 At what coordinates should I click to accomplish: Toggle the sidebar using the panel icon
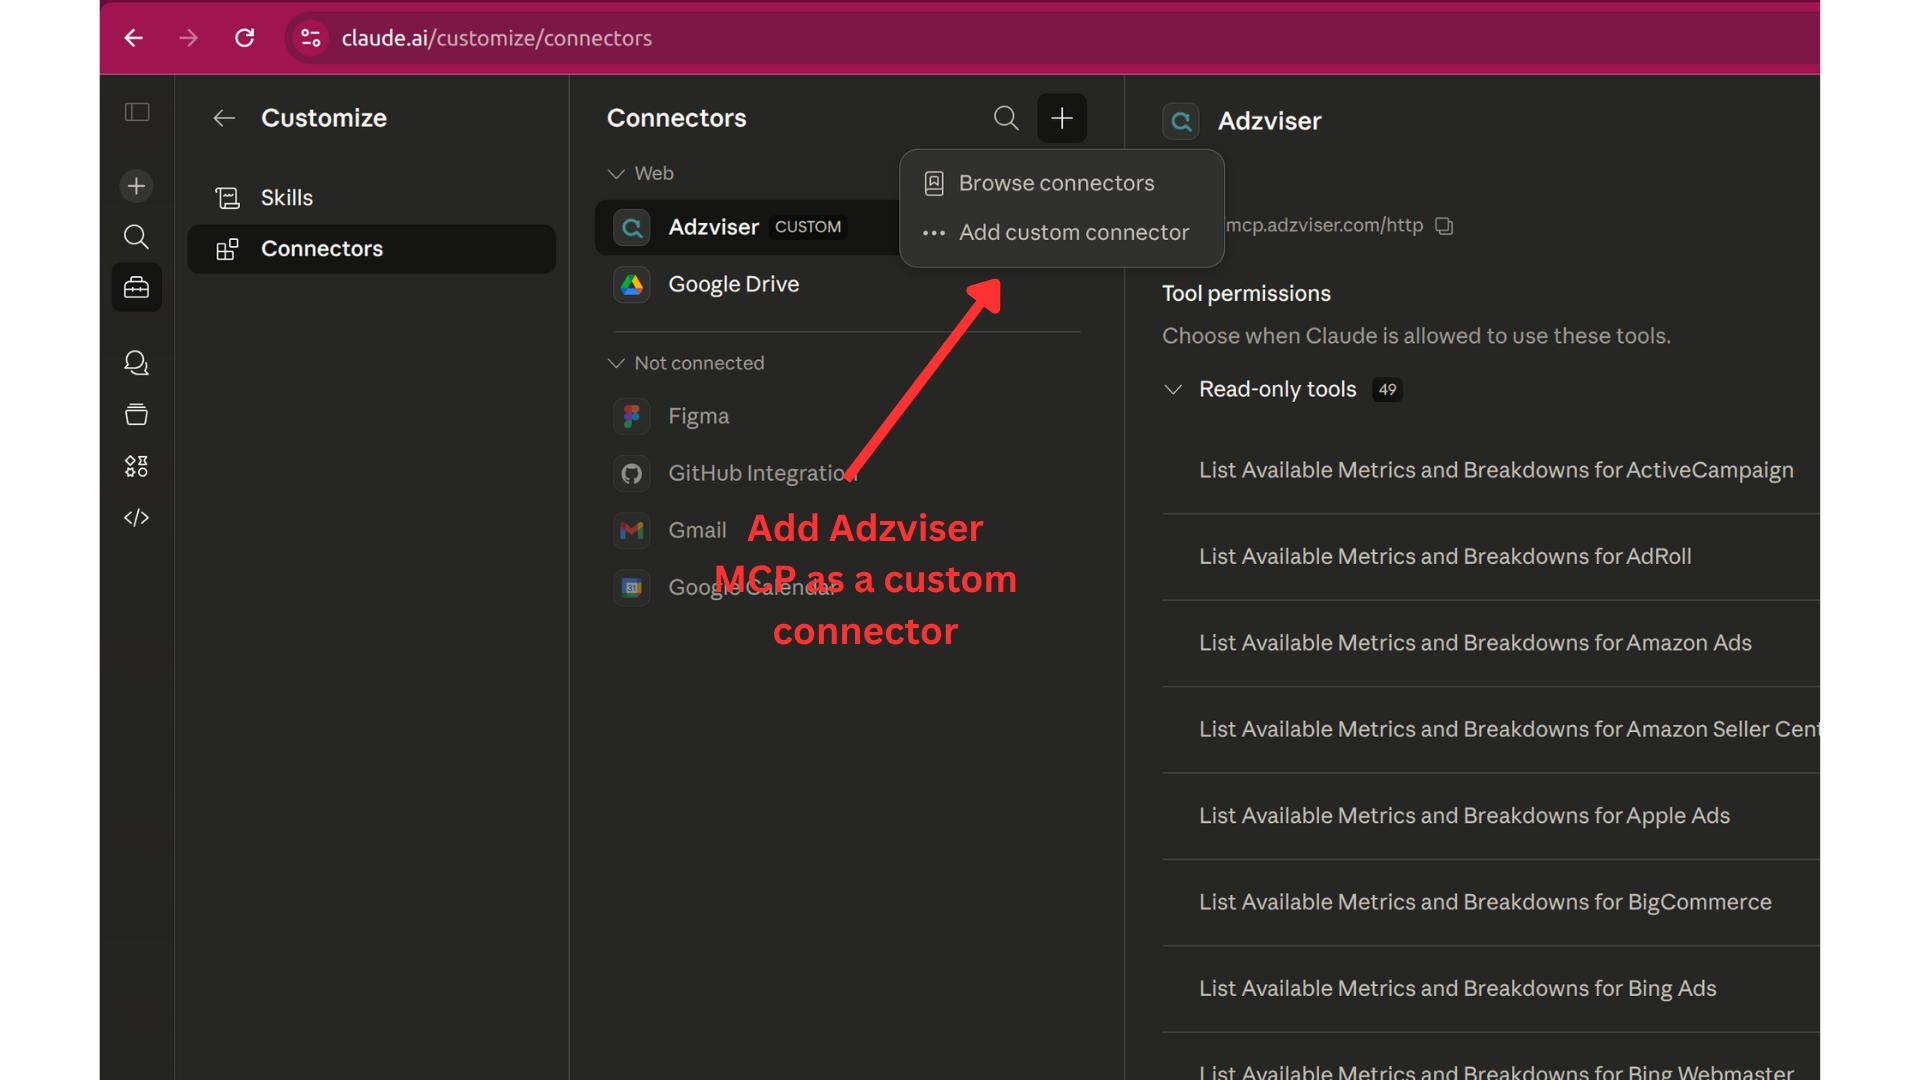coord(137,112)
